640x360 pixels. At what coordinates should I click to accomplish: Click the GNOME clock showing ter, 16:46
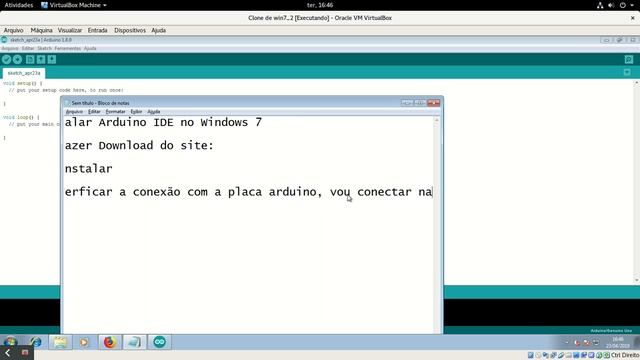(x=320, y=5)
